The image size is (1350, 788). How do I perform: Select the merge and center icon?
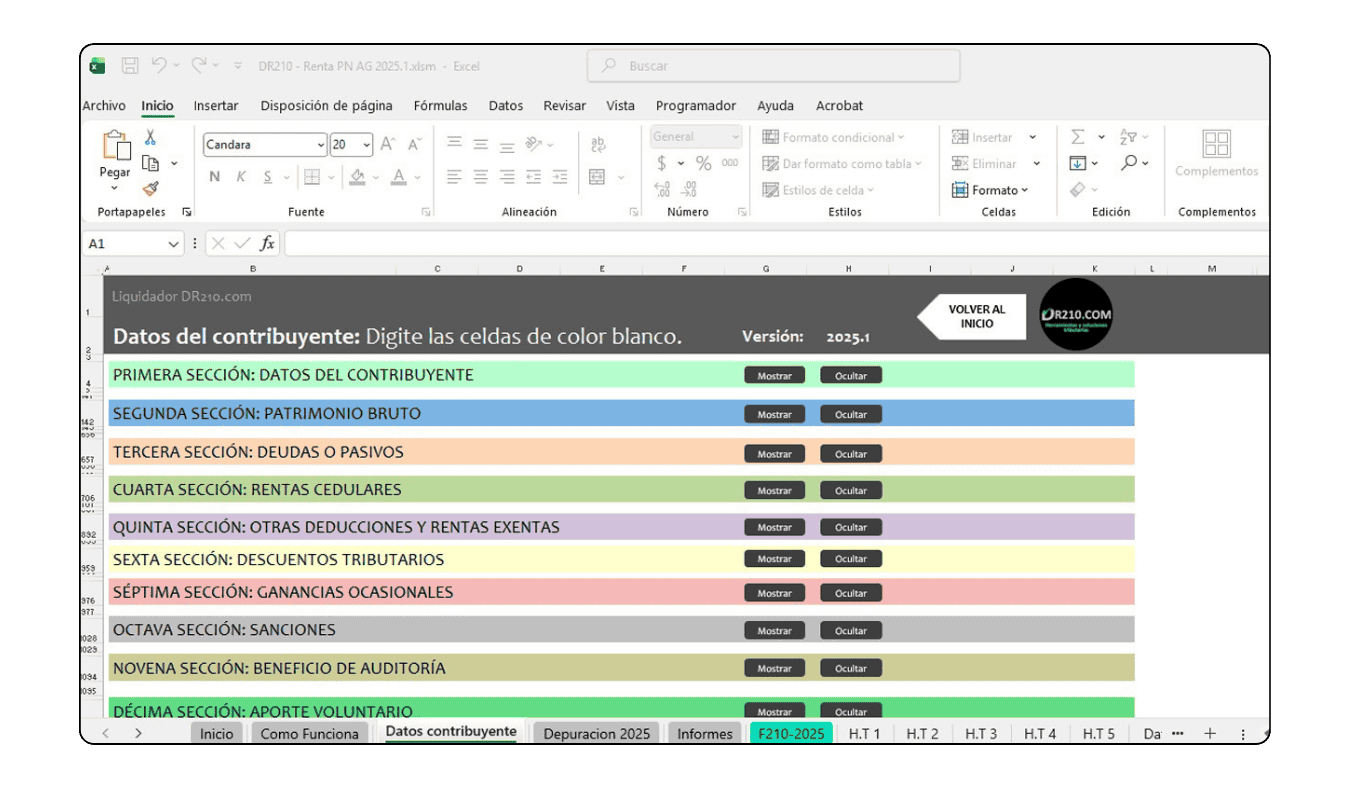[596, 177]
